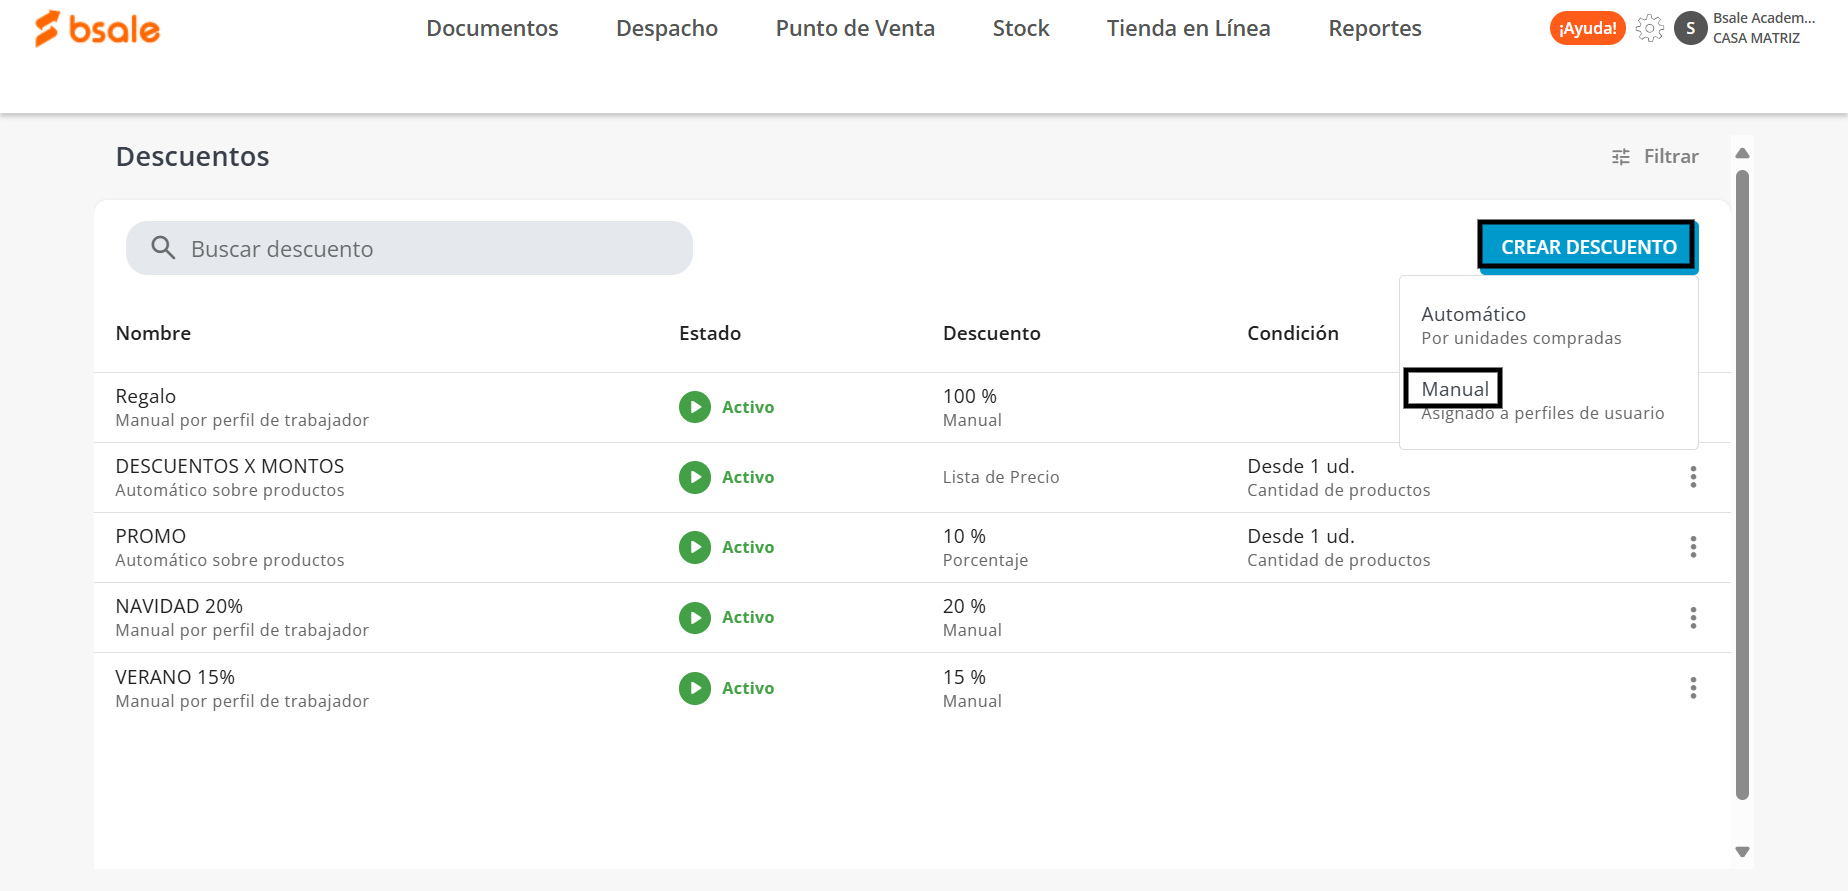Click the 100 % discount value
The width and height of the screenshot is (1848, 891).
point(970,396)
